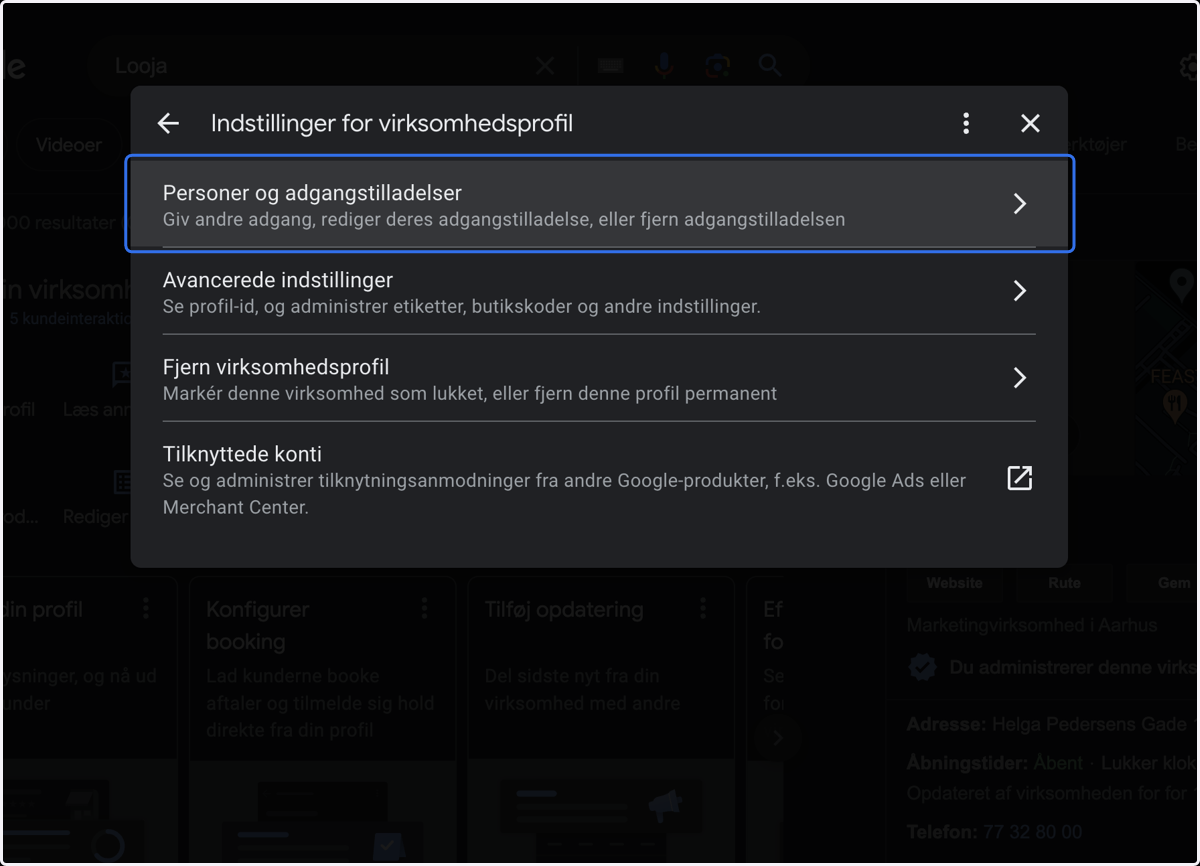The width and height of the screenshot is (1200, 866).
Task: Click the phone number 77 32 80 00
Action: (x=1031, y=832)
